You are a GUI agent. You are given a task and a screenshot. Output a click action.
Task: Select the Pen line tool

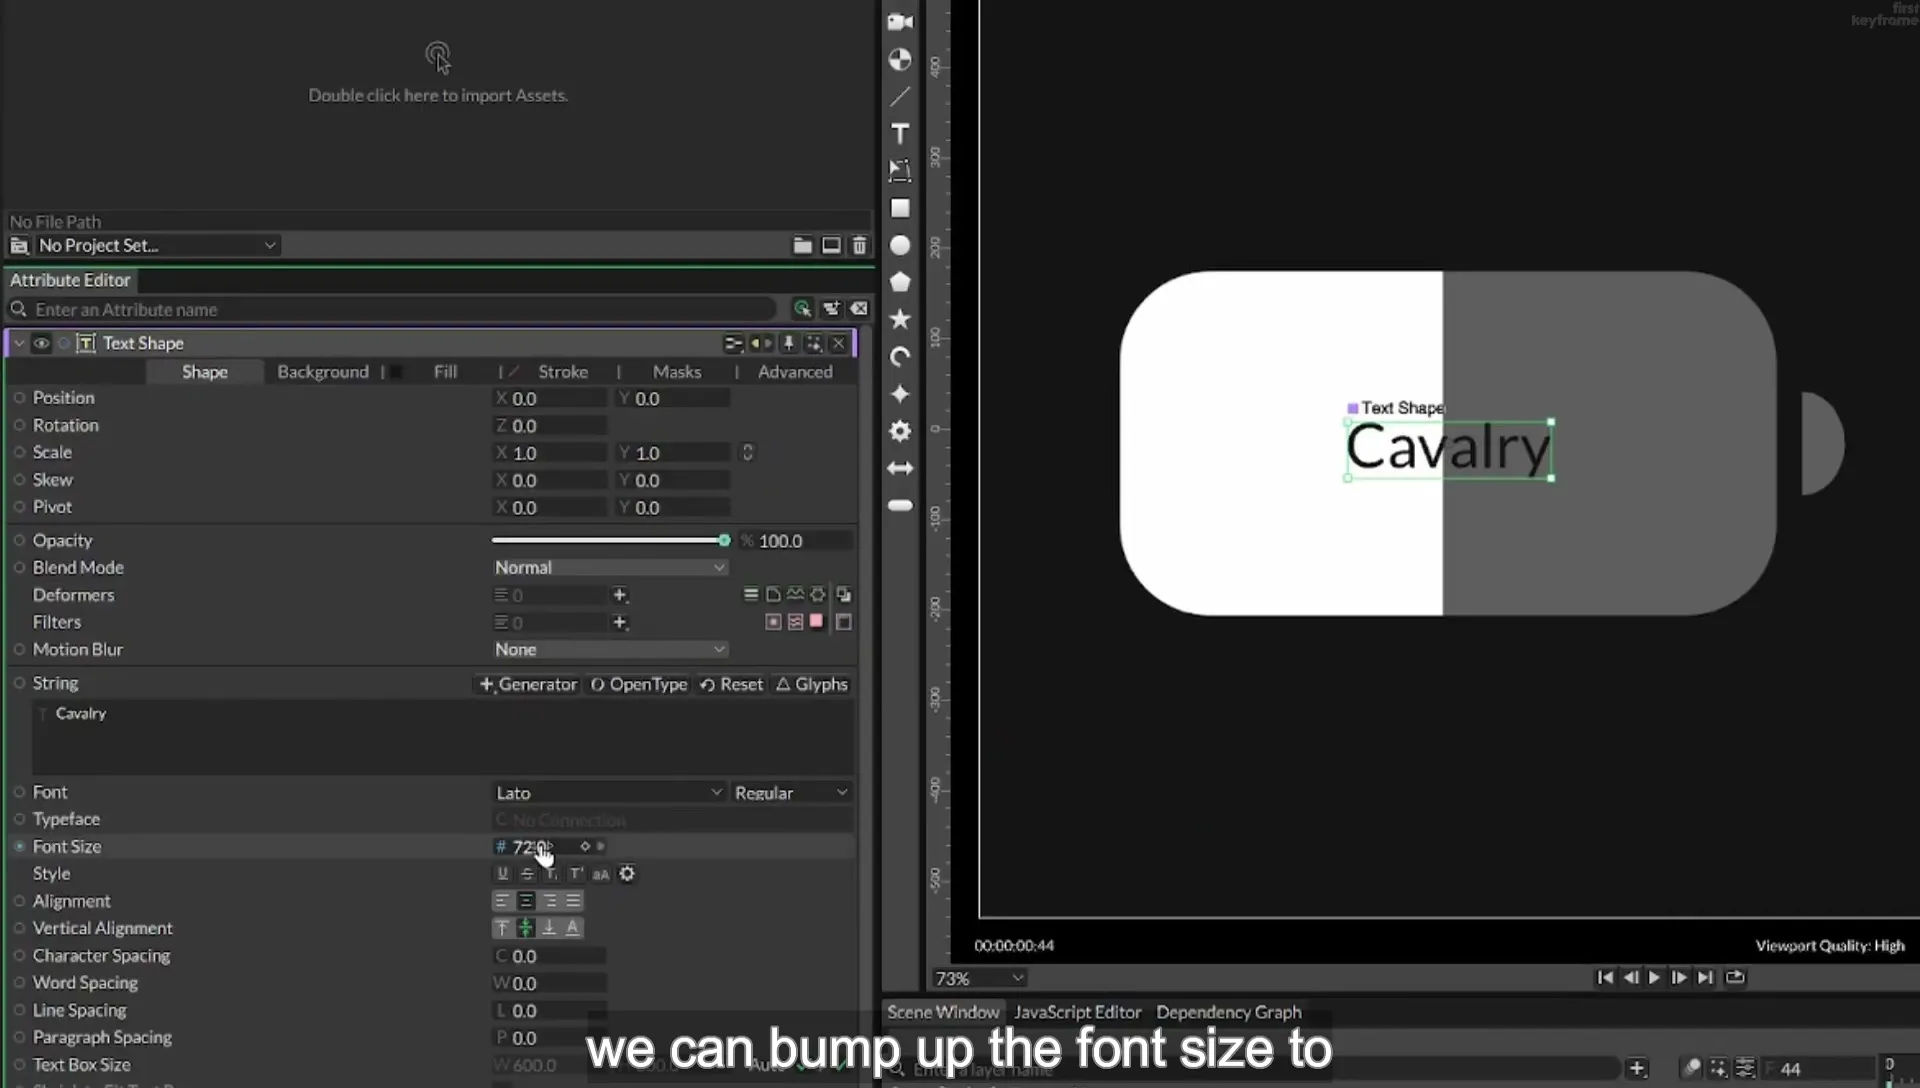(x=900, y=97)
